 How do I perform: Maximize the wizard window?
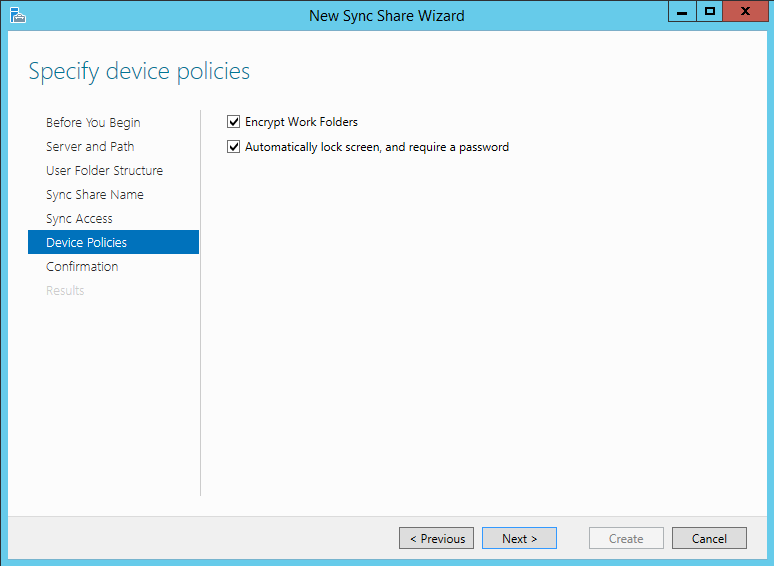[x=710, y=11]
